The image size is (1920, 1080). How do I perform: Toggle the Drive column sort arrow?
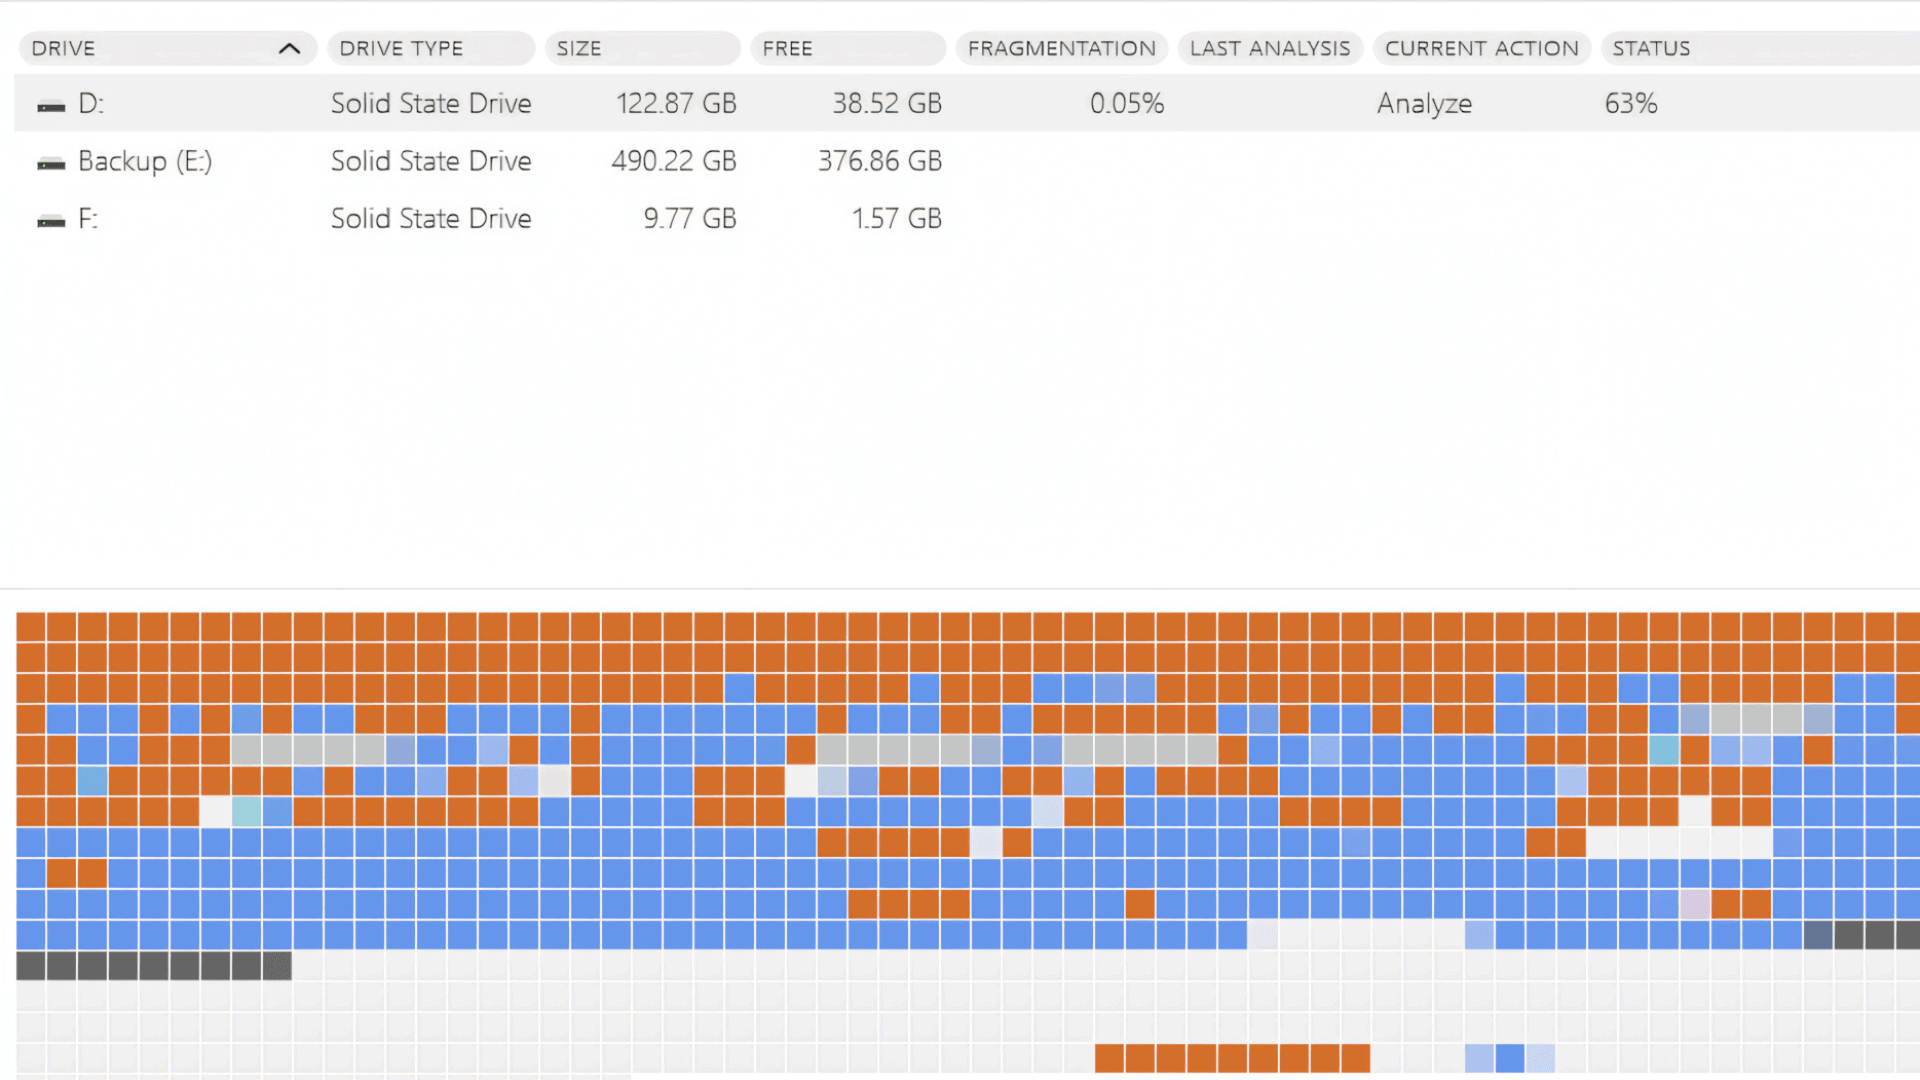pos(289,48)
